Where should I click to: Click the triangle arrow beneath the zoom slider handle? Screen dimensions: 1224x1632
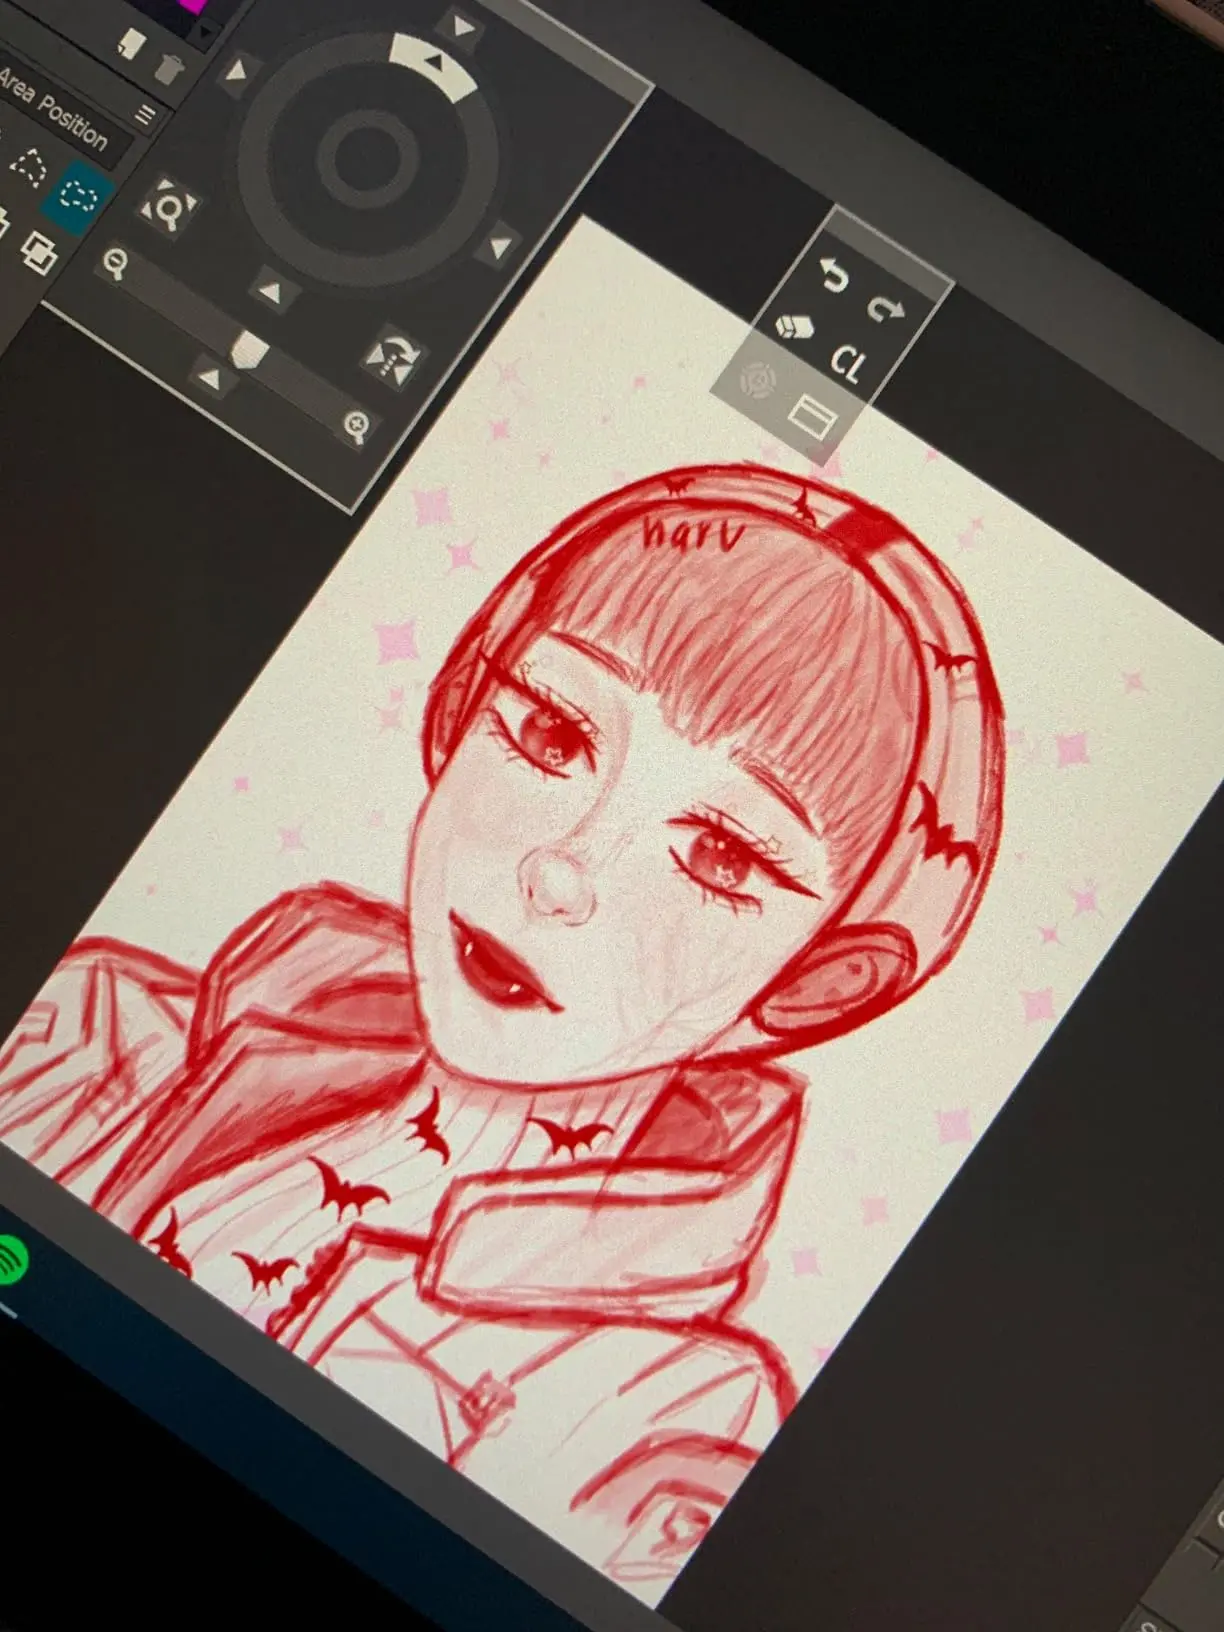coord(209,378)
